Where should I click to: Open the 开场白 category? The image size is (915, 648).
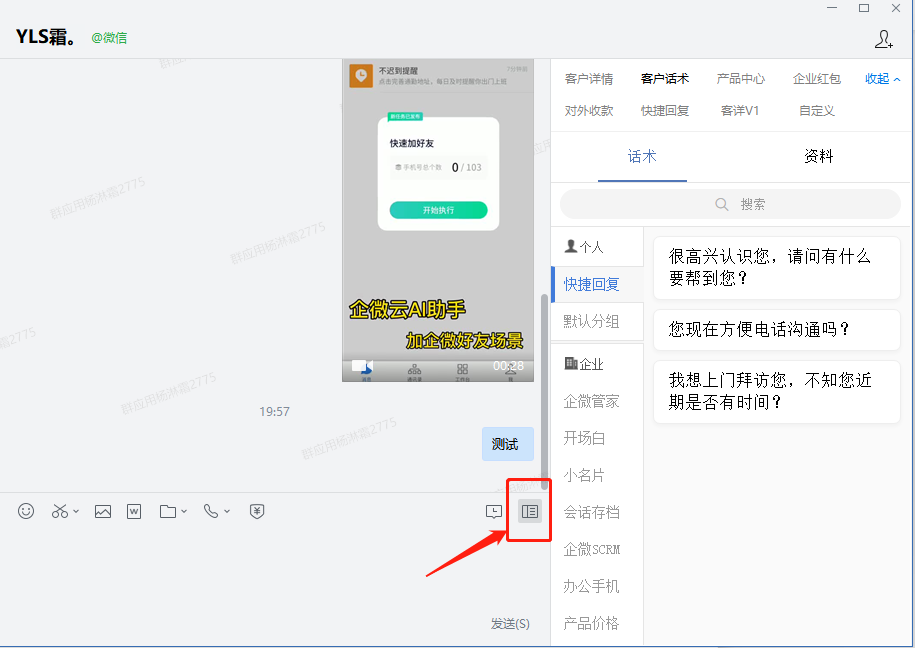point(584,438)
